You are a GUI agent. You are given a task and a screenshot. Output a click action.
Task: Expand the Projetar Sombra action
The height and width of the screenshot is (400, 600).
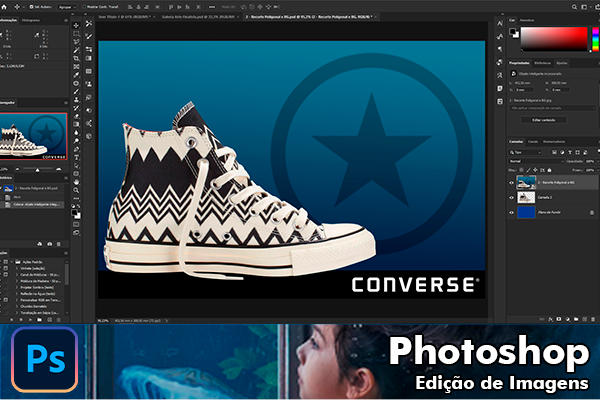[17, 287]
